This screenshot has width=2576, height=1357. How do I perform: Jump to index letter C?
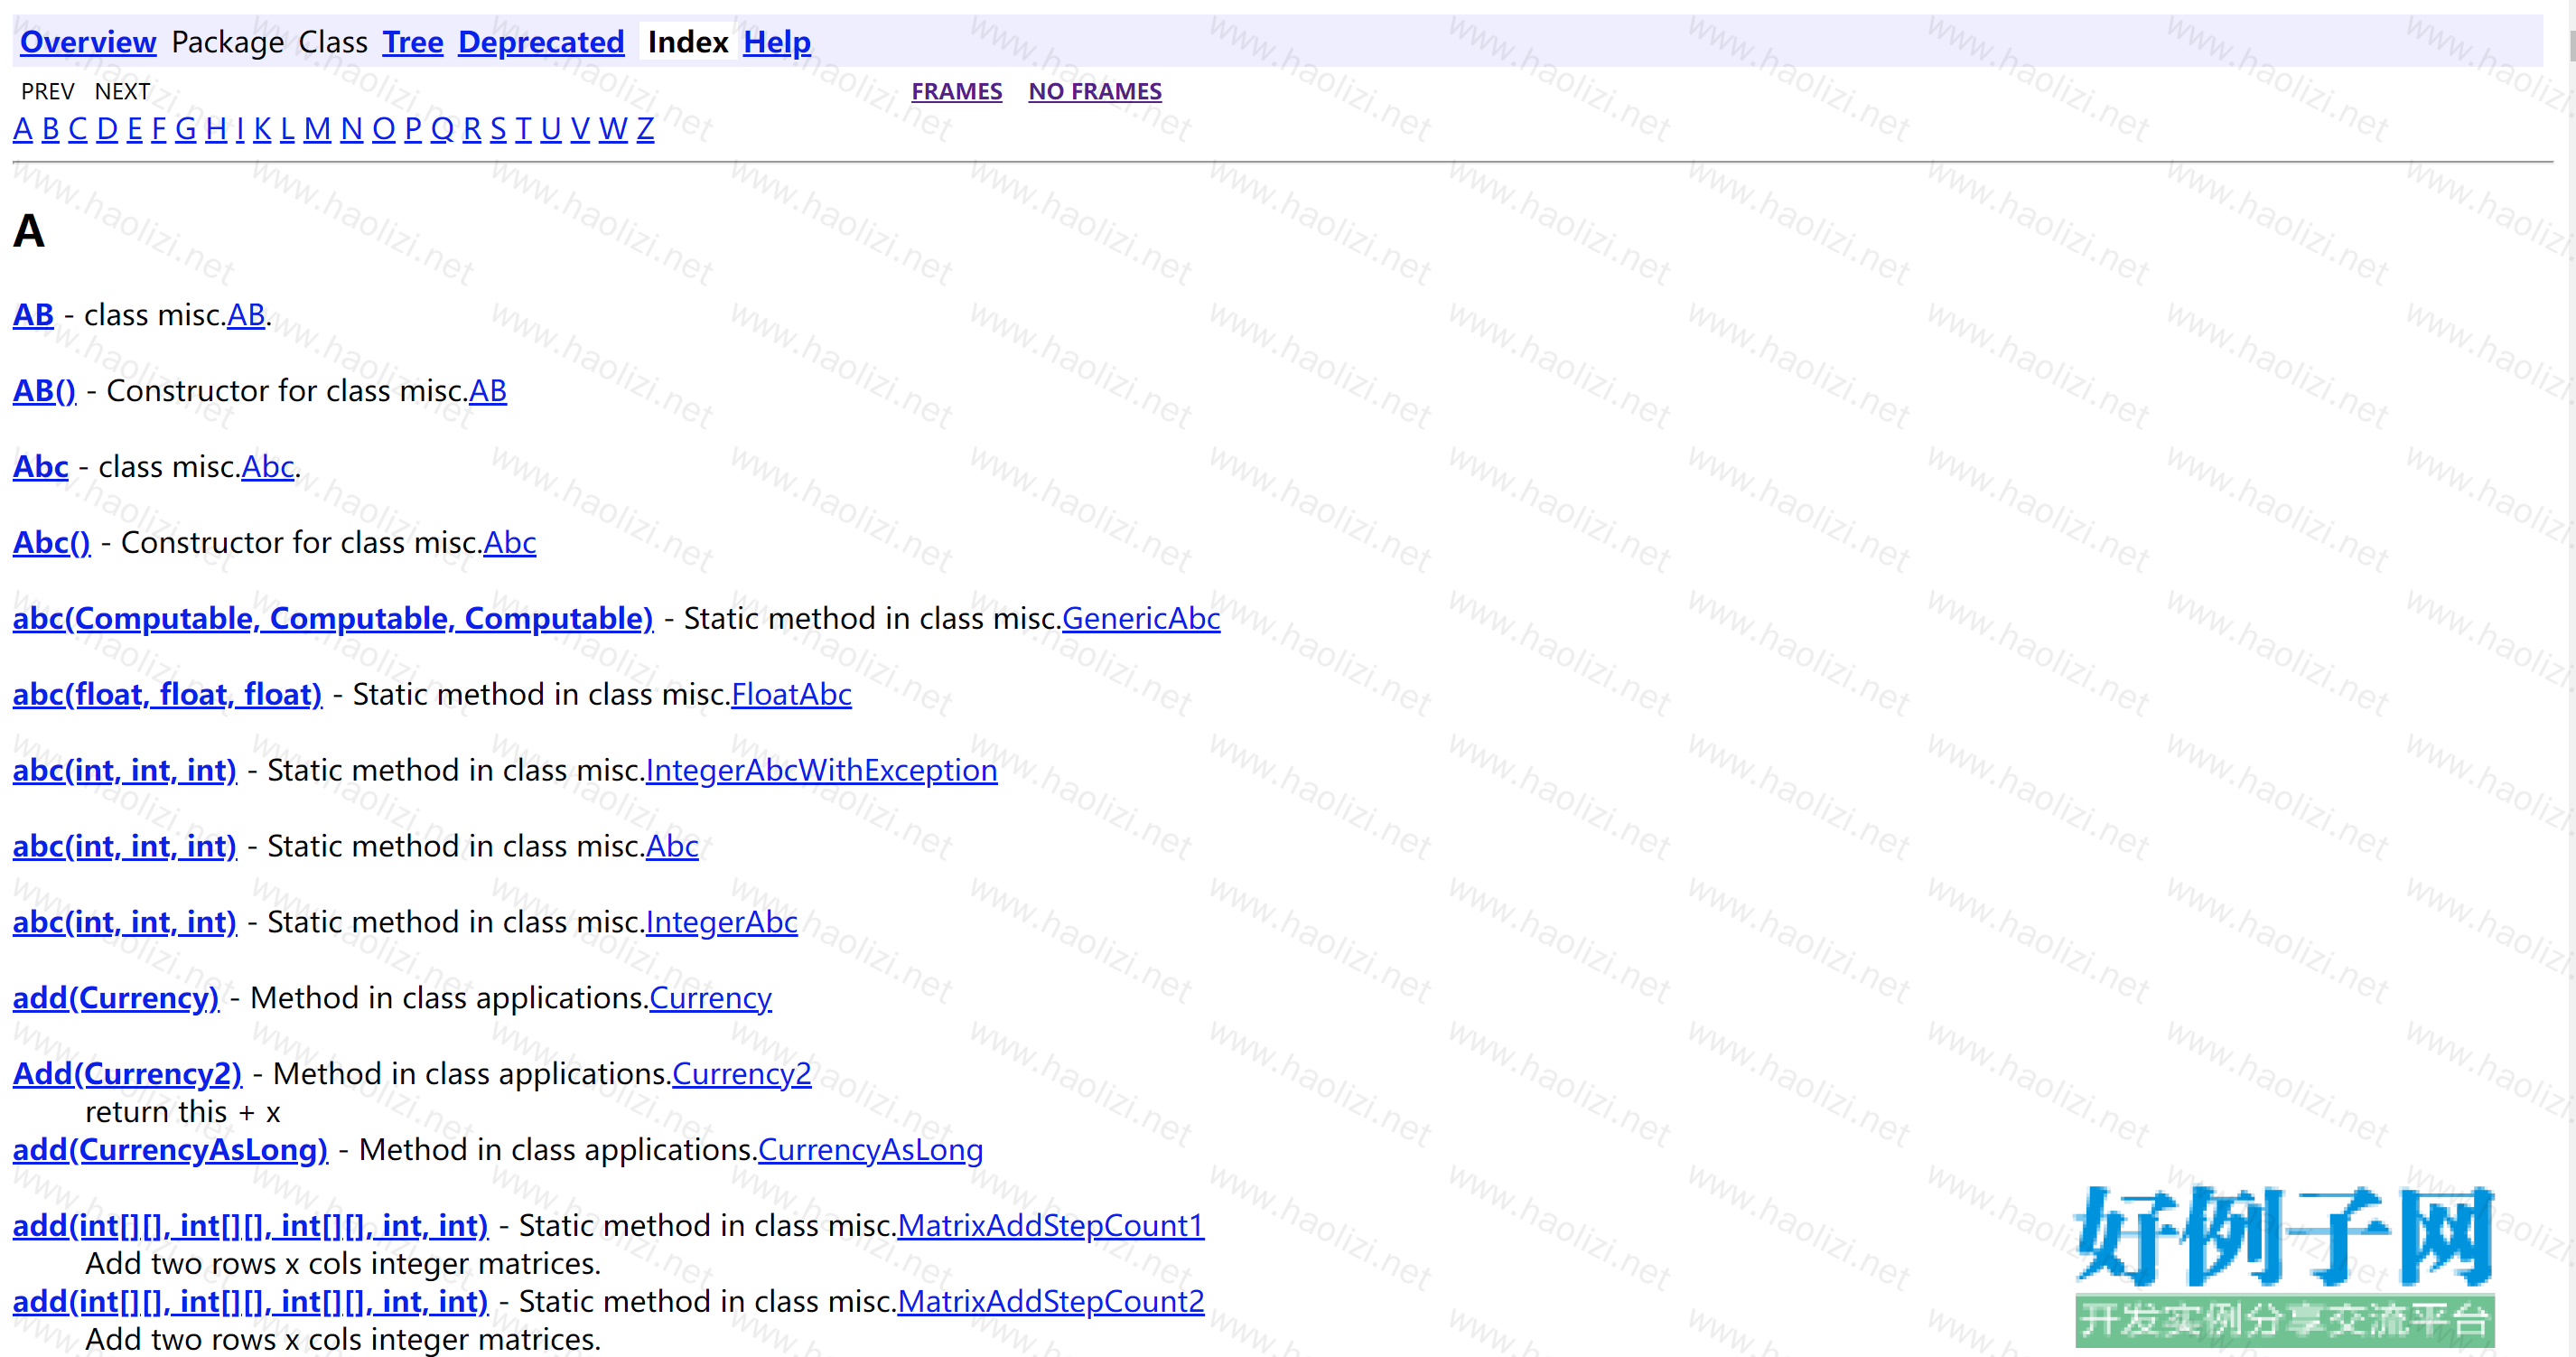77,129
